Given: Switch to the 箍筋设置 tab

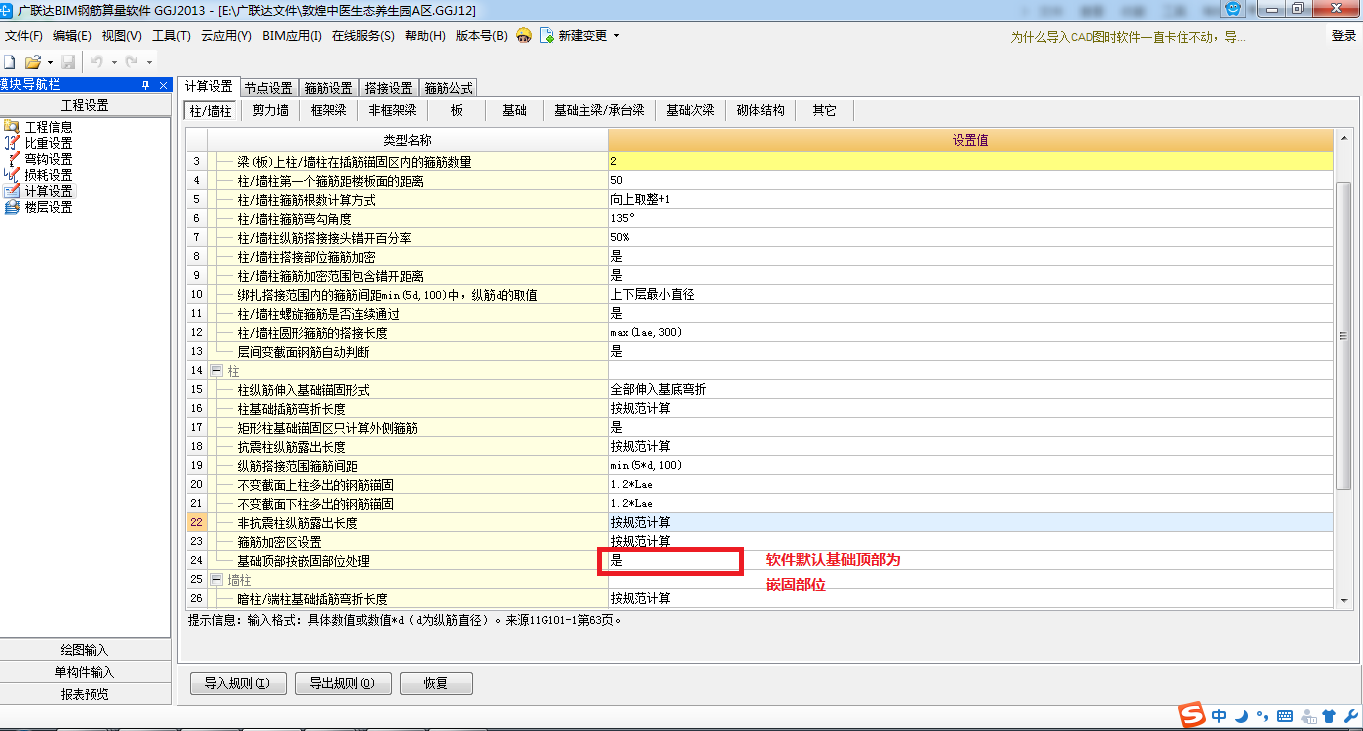Looking at the screenshot, I should (x=328, y=88).
